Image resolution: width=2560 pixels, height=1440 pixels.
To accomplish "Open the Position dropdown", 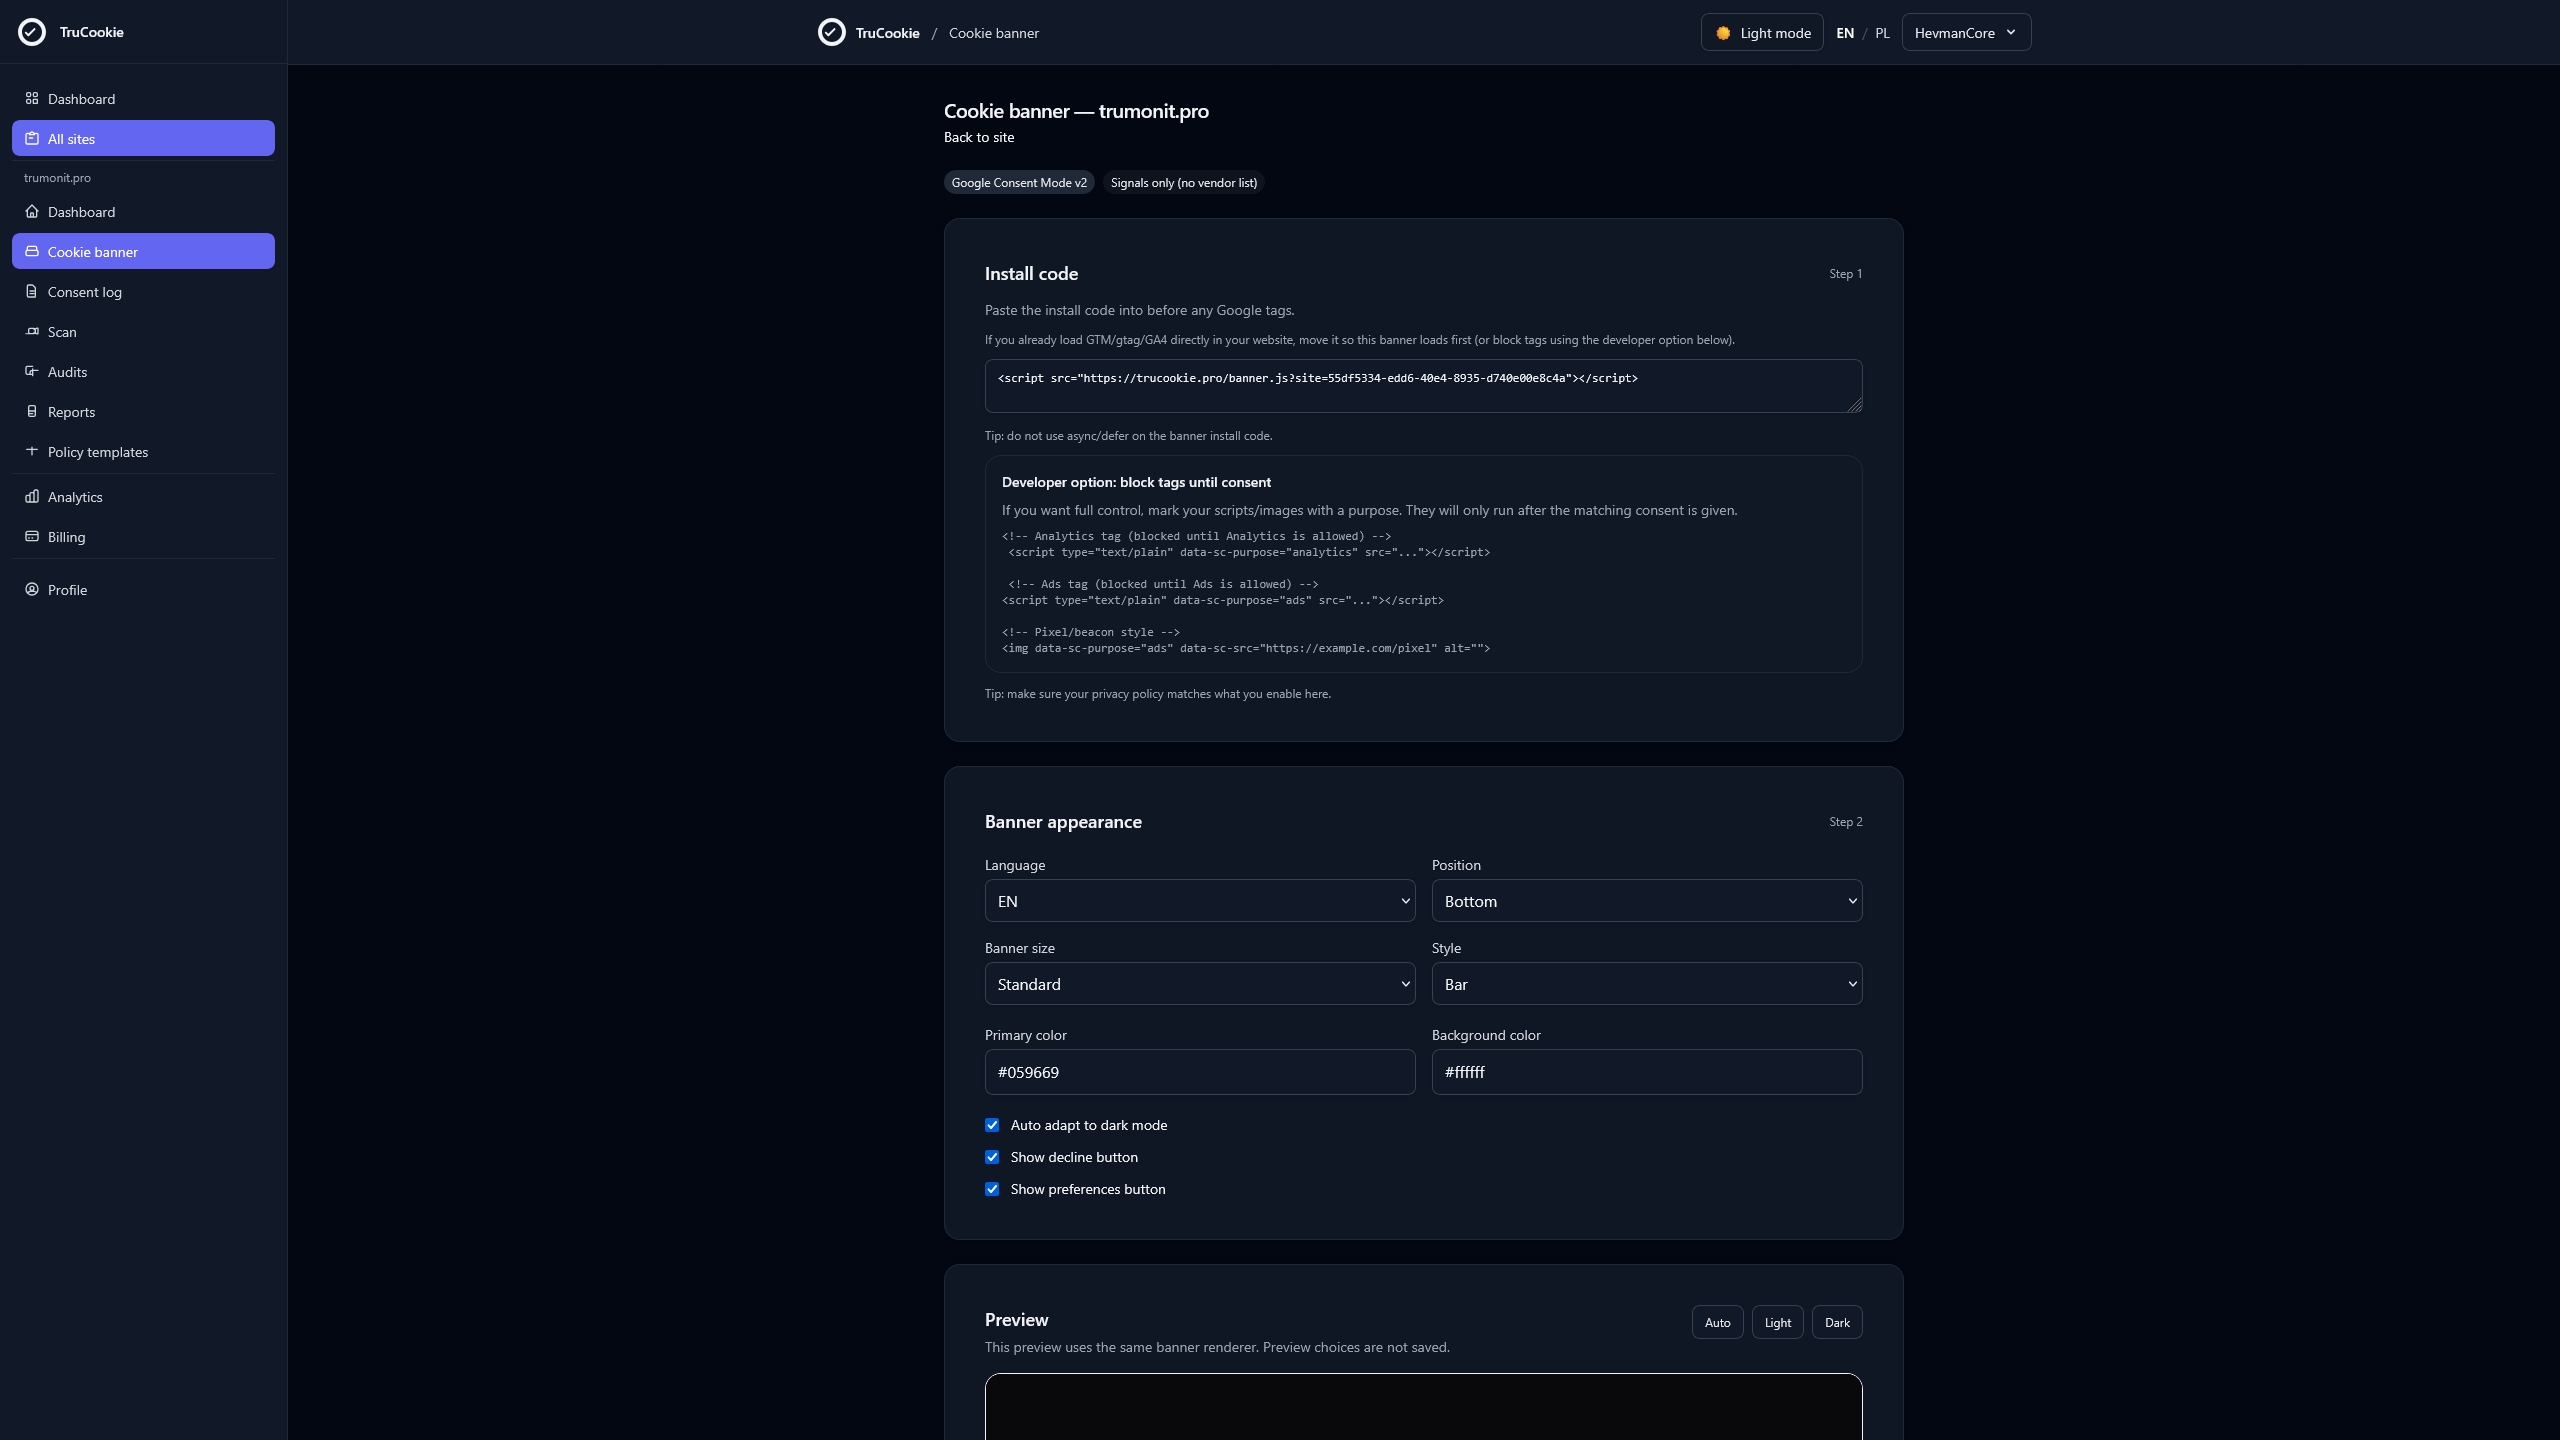I will coord(1646,900).
